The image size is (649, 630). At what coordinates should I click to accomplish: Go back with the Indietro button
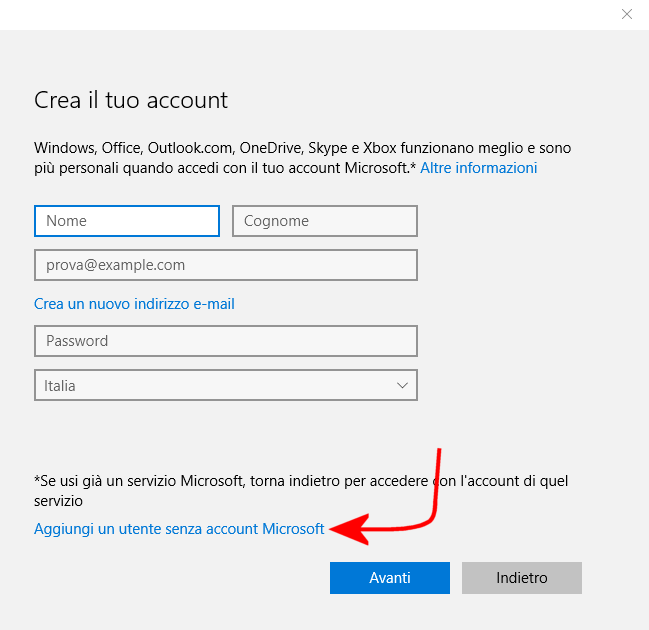click(x=521, y=578)
